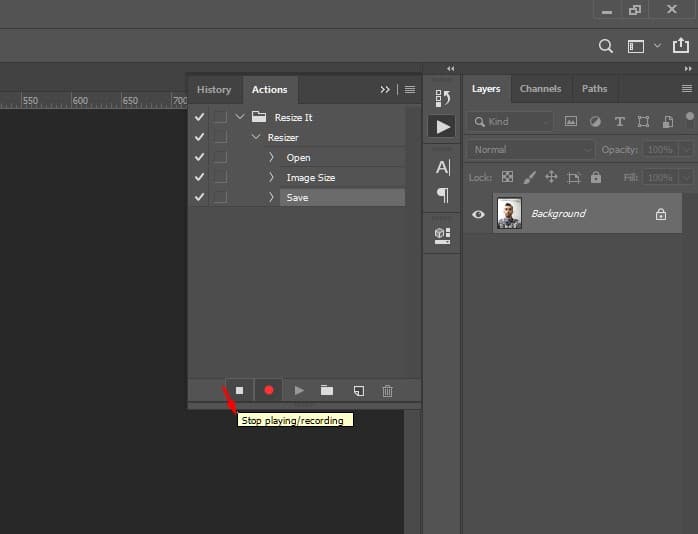Switch to the Channels tab
The height and width of the screenshot is (534, 698).
click(x=540, y=88)
